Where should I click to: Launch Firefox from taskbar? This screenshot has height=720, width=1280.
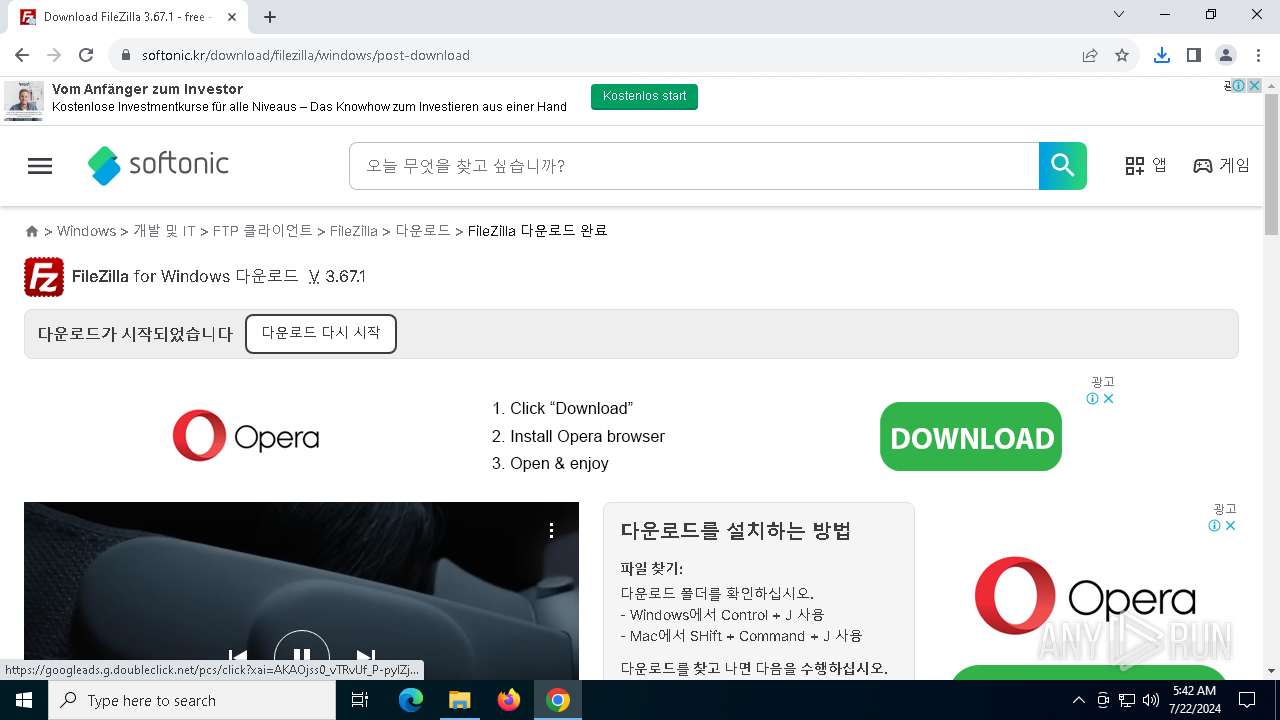point(509,700)
